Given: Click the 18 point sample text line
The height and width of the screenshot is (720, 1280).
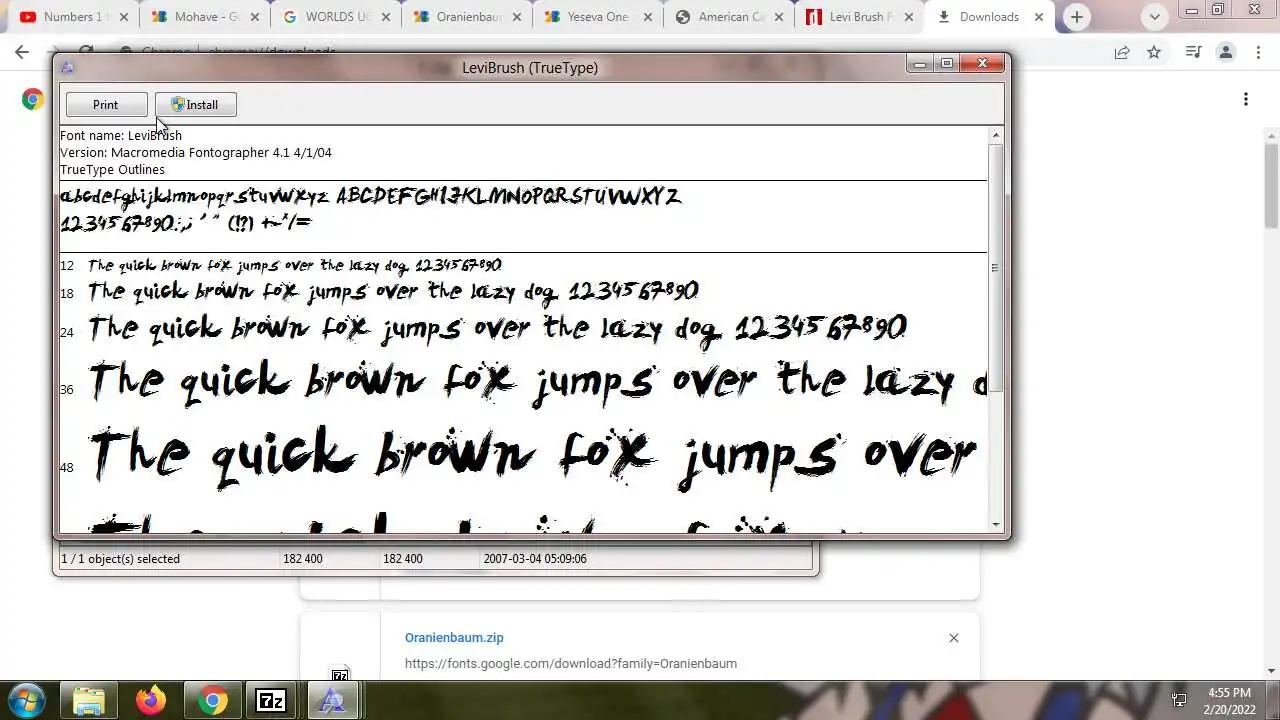Looking at the screenshot, I should coord(393,292).
